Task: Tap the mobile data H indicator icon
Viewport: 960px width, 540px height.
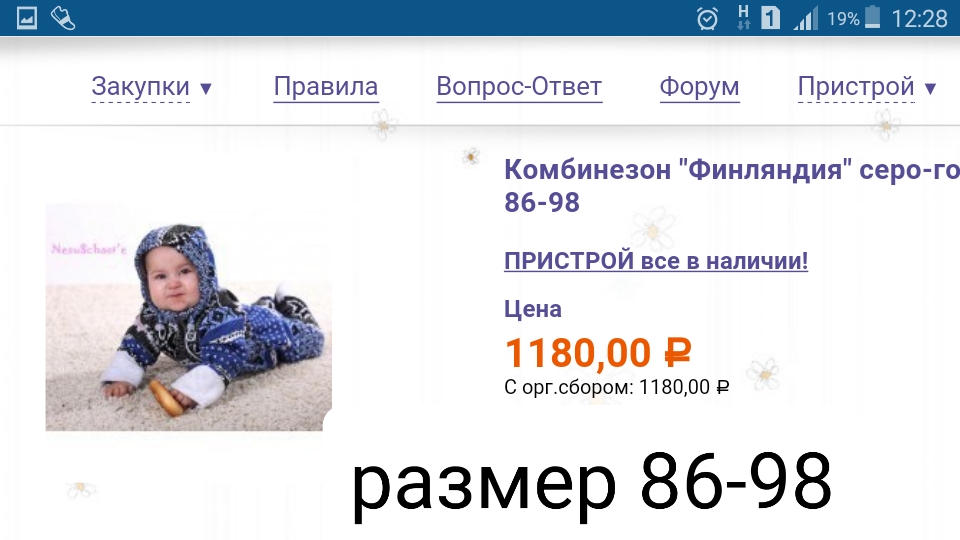Action: click(x=743, y=18)
